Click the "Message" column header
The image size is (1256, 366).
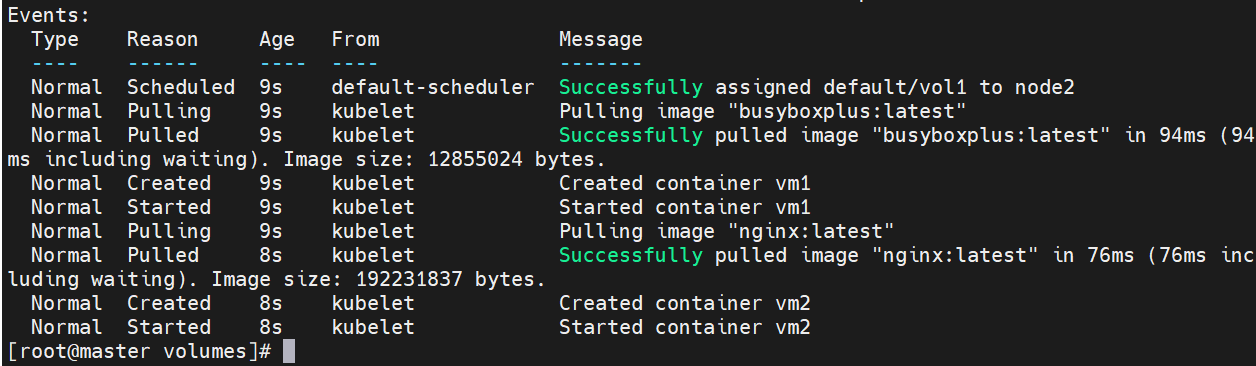click(x=600, y=40)
